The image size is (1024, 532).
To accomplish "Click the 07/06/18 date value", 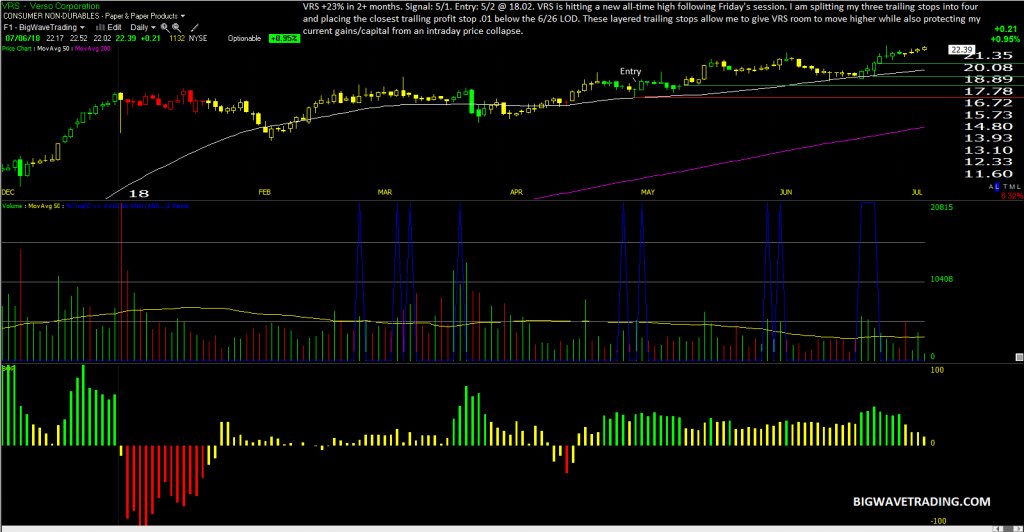I will (x=22, y=39).
